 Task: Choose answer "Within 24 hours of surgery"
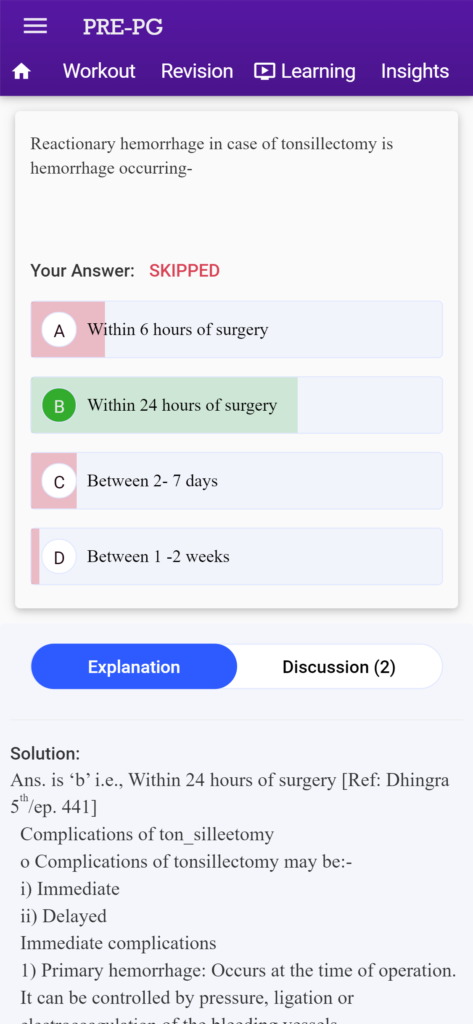tap(236, 406)
